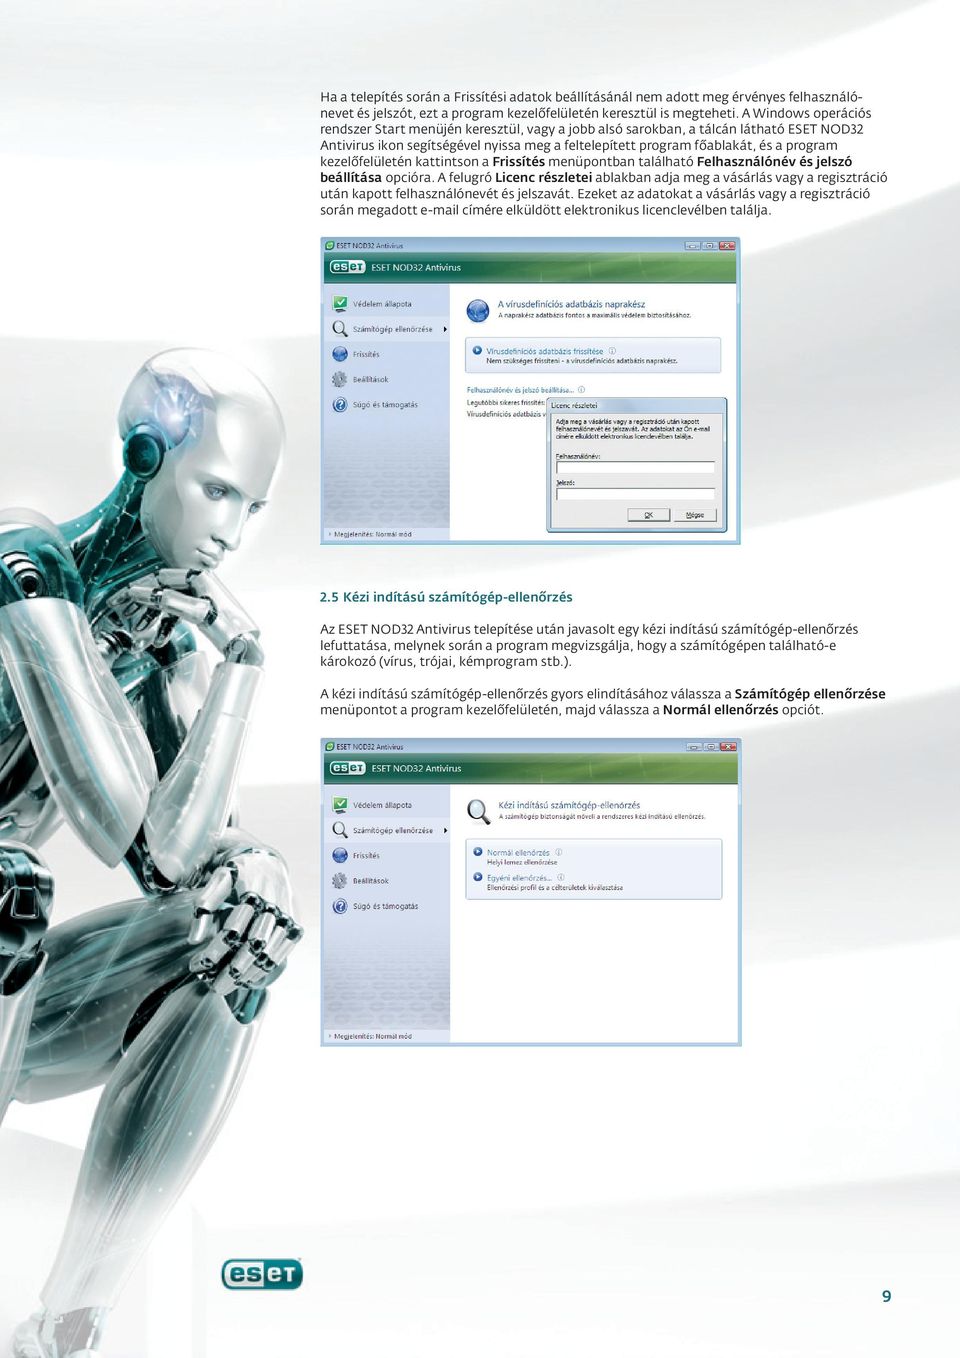
Task: Click Beállítások gear icon in update window
Action: [x=340, y=379]
